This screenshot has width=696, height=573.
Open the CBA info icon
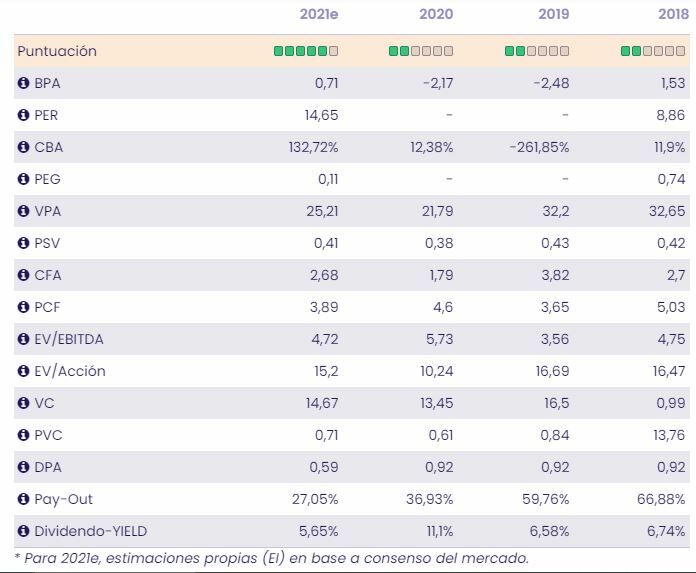(x=24, y=147)
